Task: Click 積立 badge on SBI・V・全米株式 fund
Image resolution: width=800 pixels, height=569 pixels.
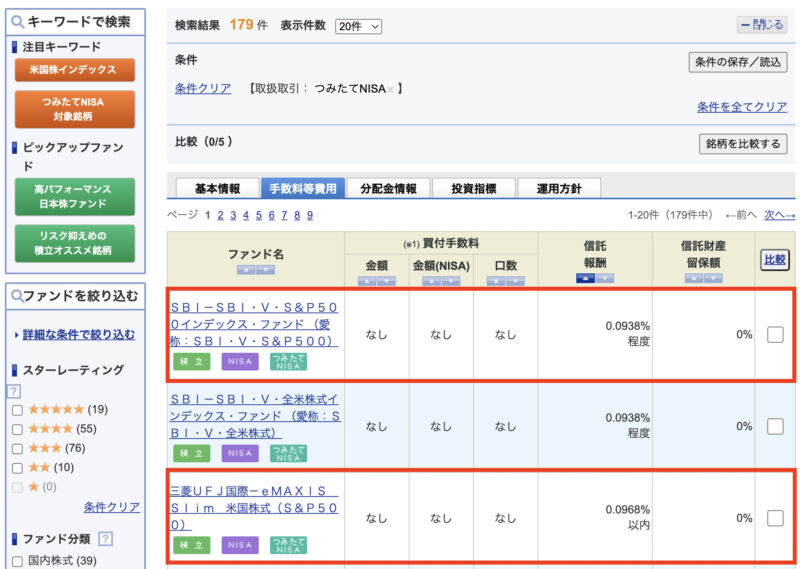Action: point(192,453)
